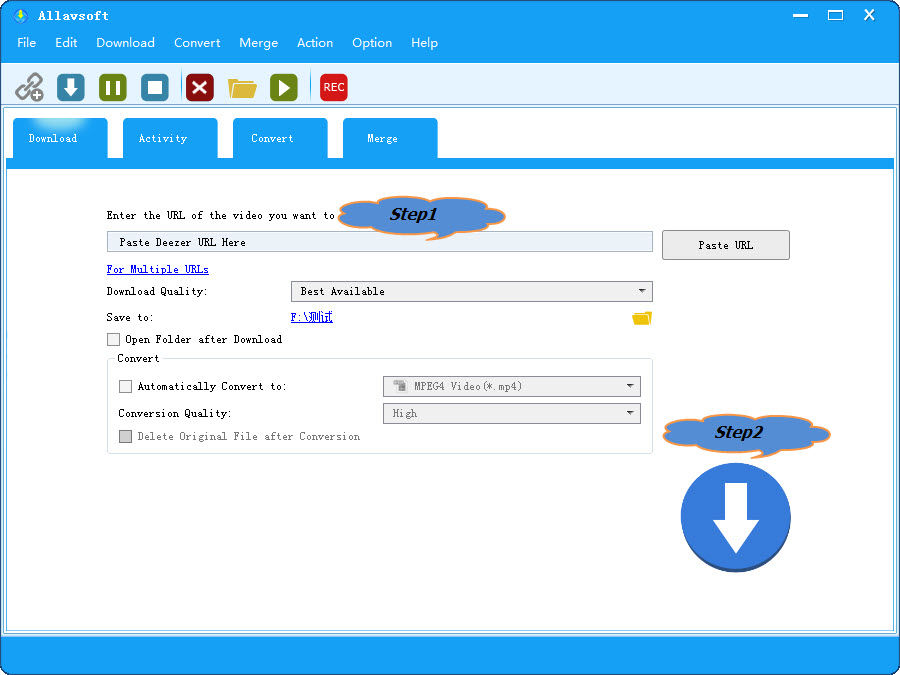
Task: Start recording with the red REC icon
Action: [x=333, y=87]
